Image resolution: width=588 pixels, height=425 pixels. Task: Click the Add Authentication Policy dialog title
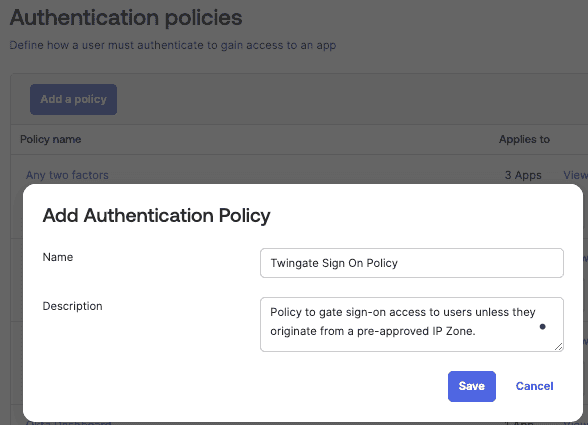tap(156, 216)
